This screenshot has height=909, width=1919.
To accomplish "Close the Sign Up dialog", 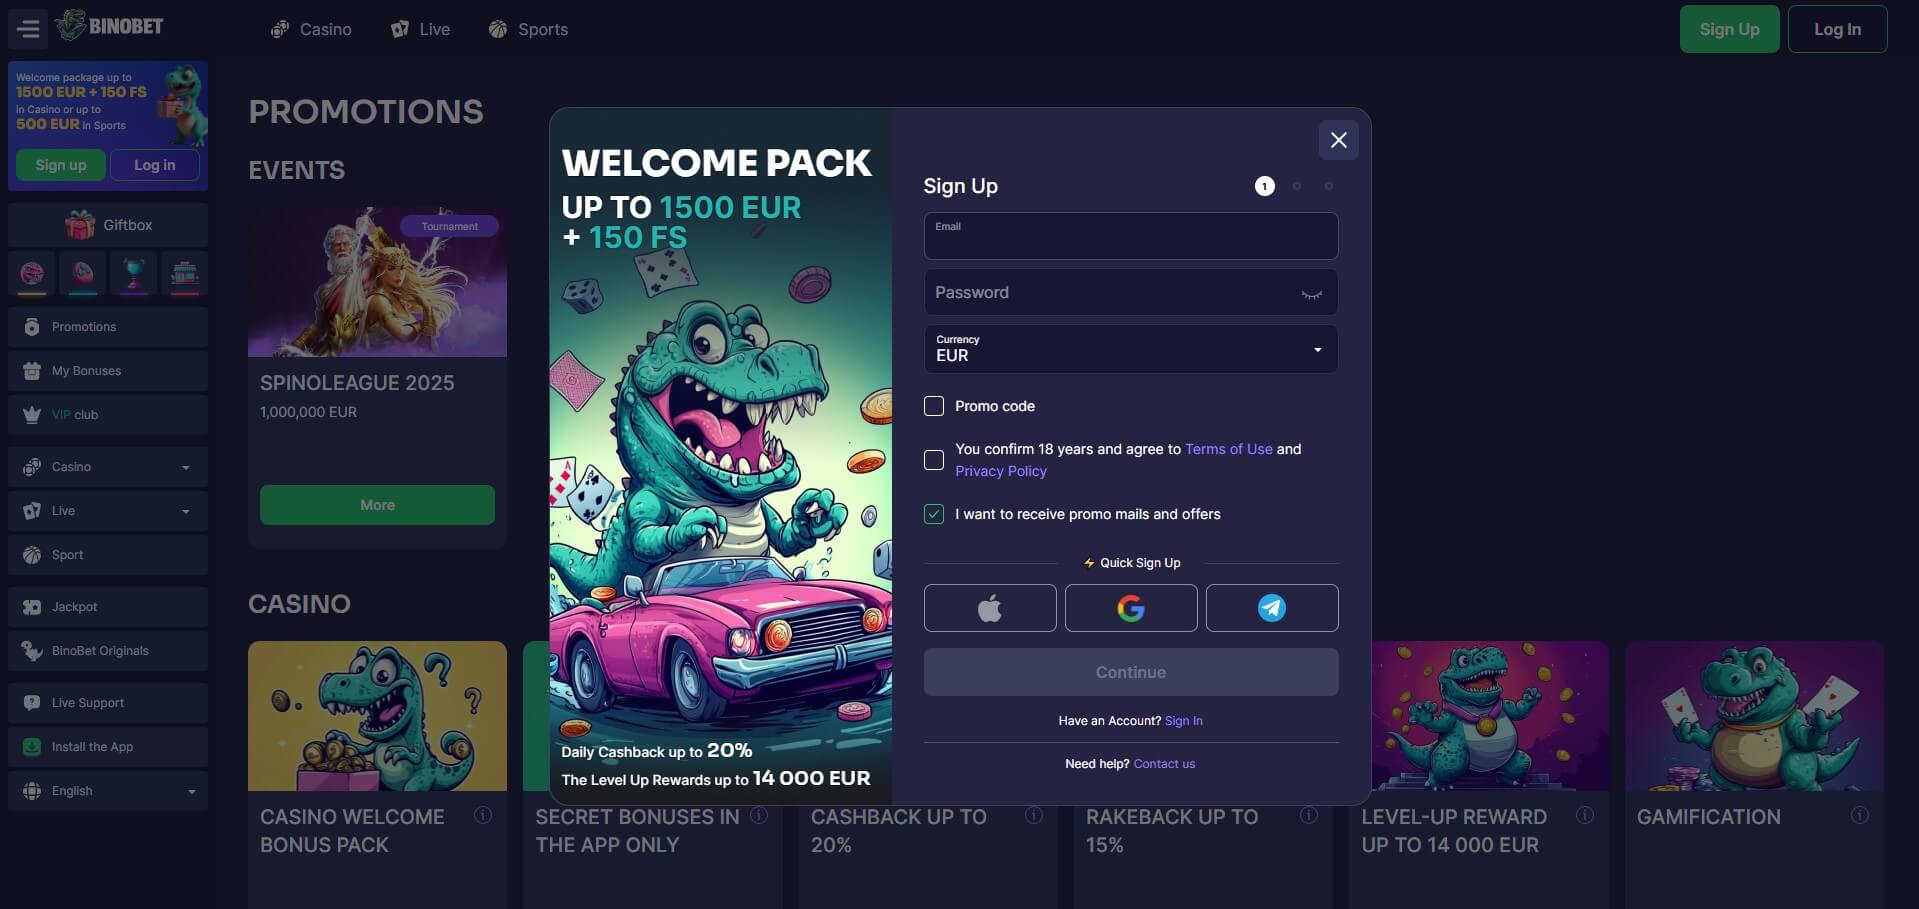I will (1339, 140).
